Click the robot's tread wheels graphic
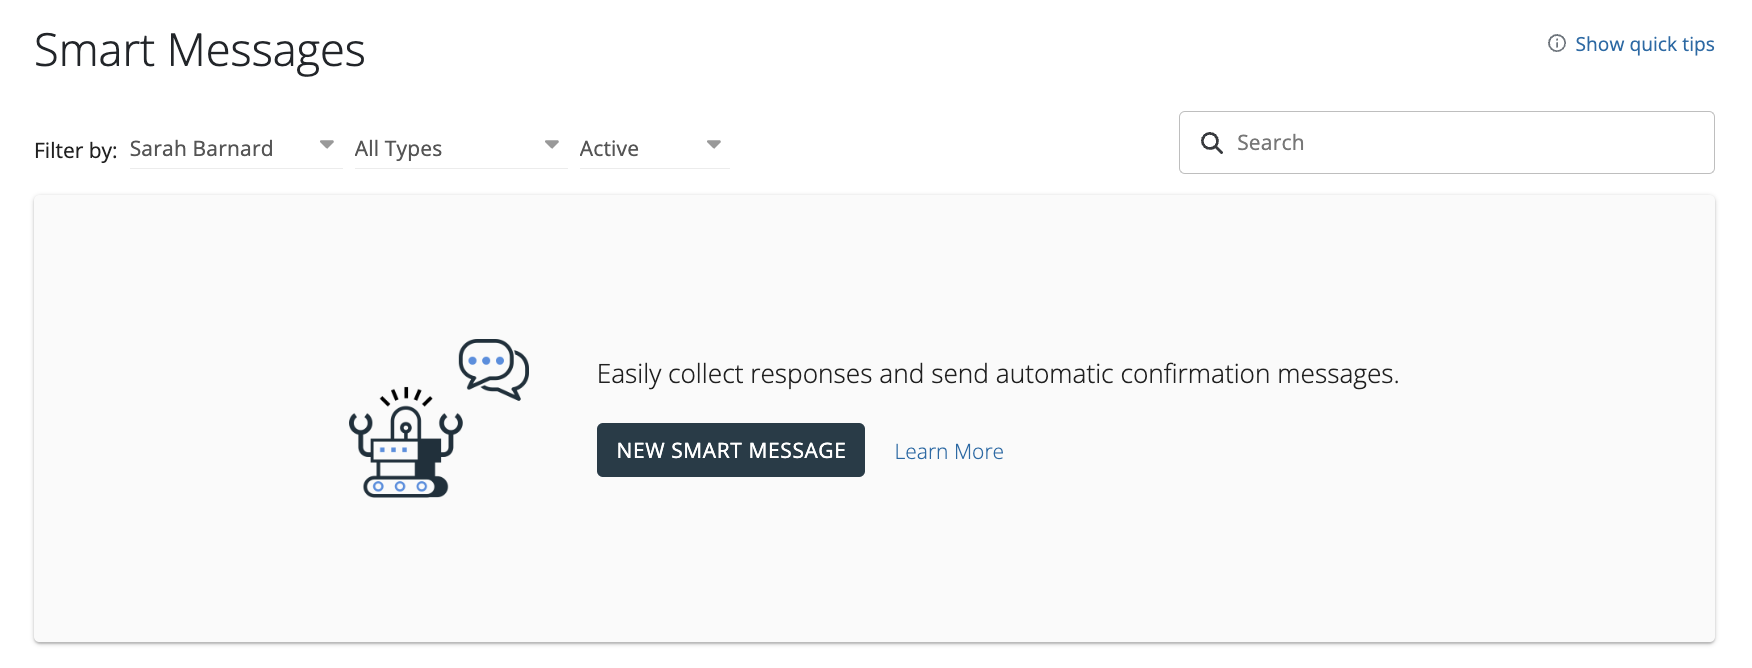Image resolution: width=1752 pixels, height=668 pixels. (401, 487)
